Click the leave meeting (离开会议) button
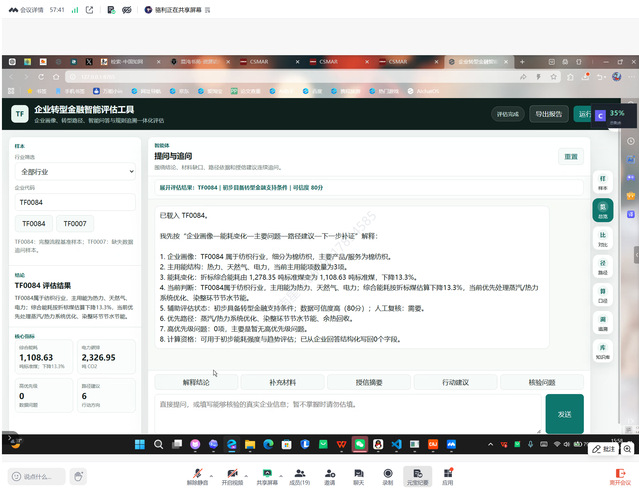 (x=620, y=476)
